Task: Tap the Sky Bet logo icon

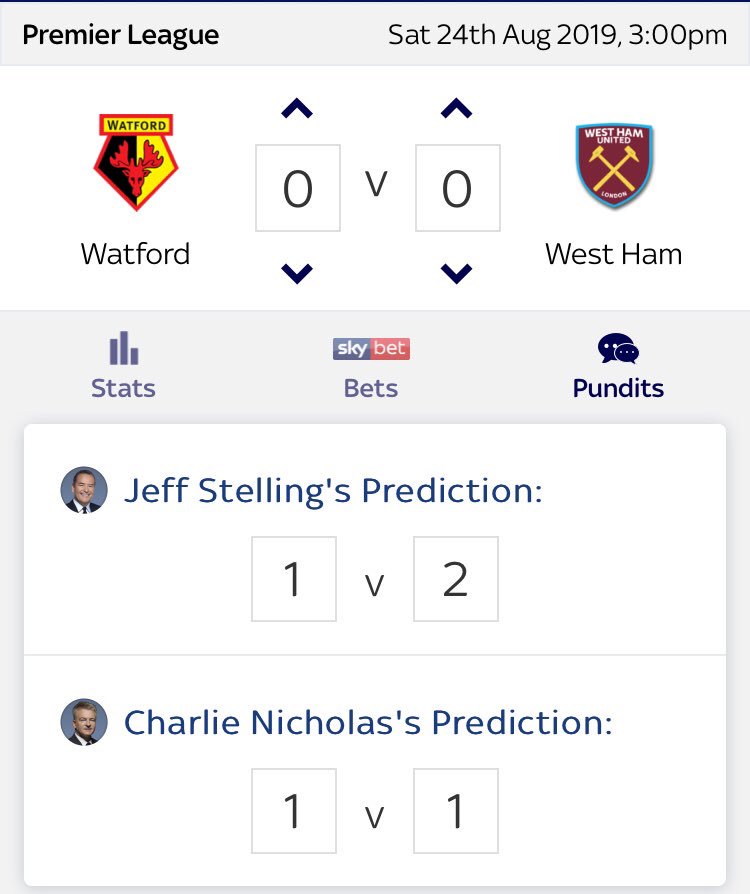Action: (371, 348)
